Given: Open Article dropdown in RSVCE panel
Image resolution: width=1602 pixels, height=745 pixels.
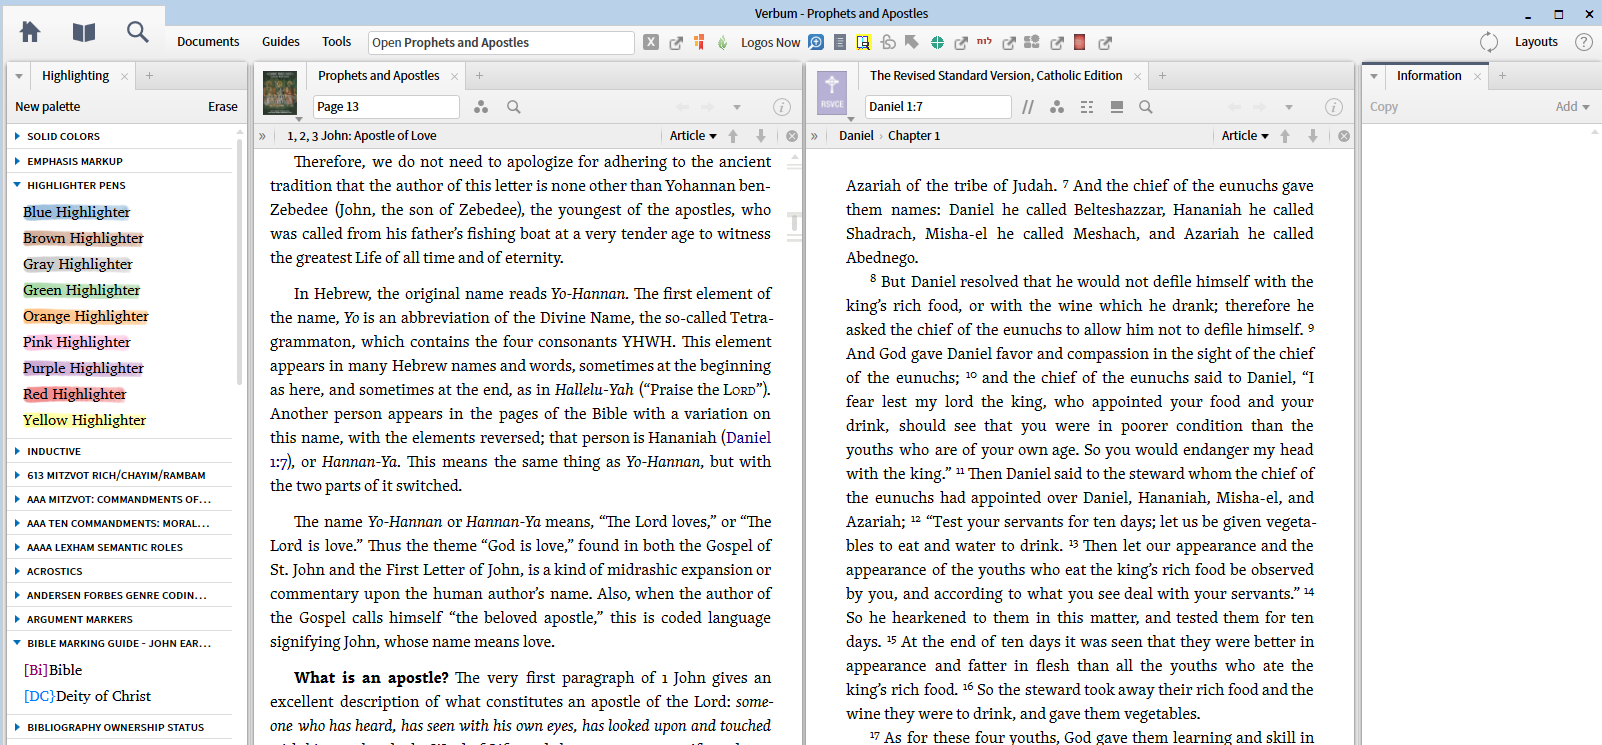Looking at the screenshot, I should pos(1245,136).
